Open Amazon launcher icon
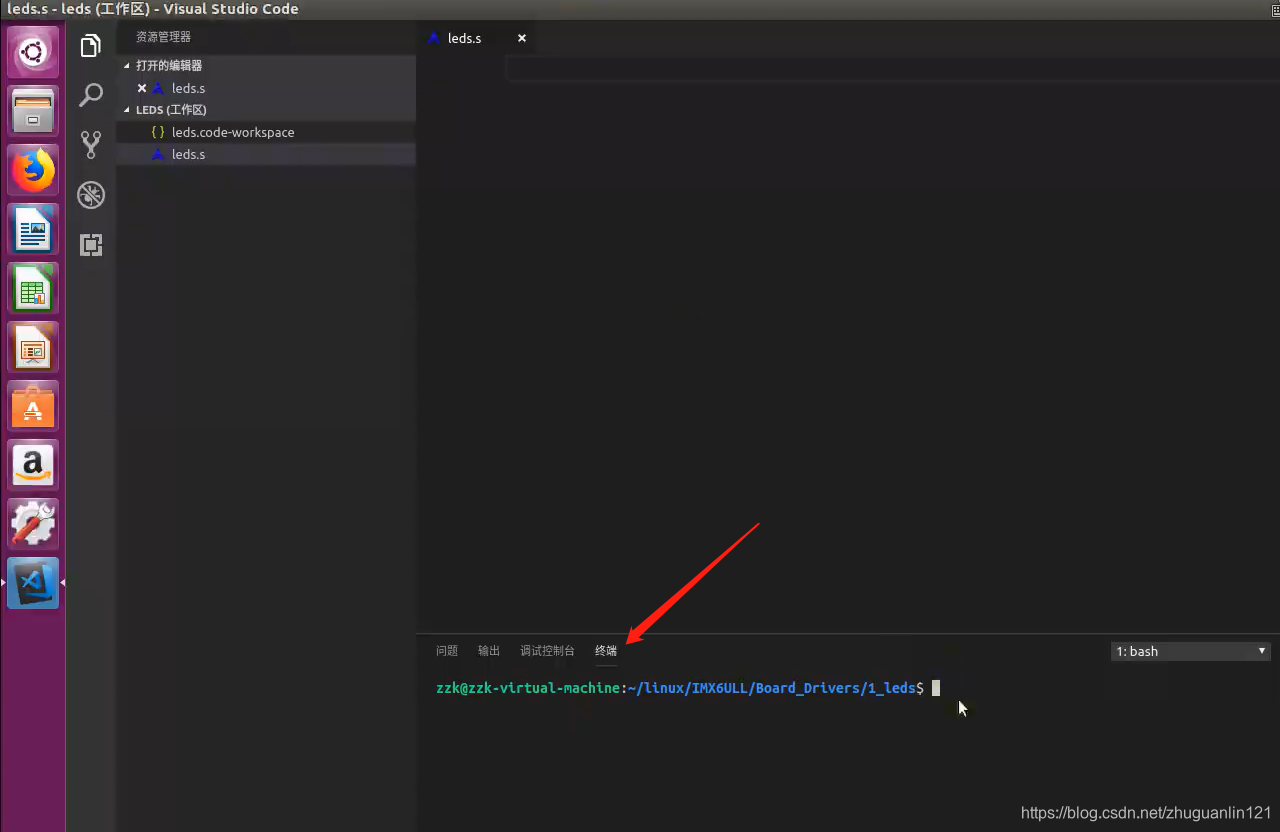 pyautogui.click(x=33, y=465)
